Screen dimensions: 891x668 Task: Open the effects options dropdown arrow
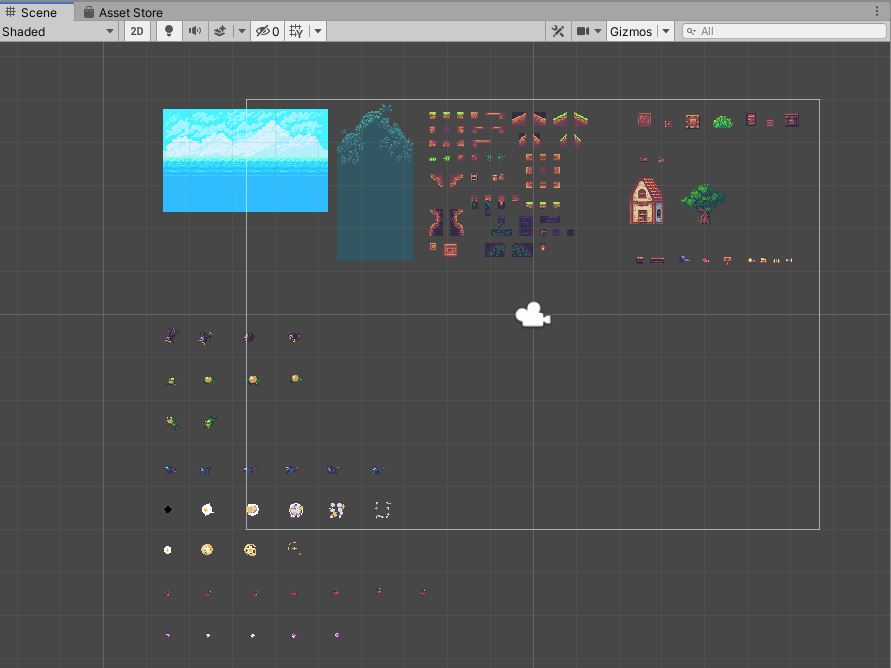242,31
